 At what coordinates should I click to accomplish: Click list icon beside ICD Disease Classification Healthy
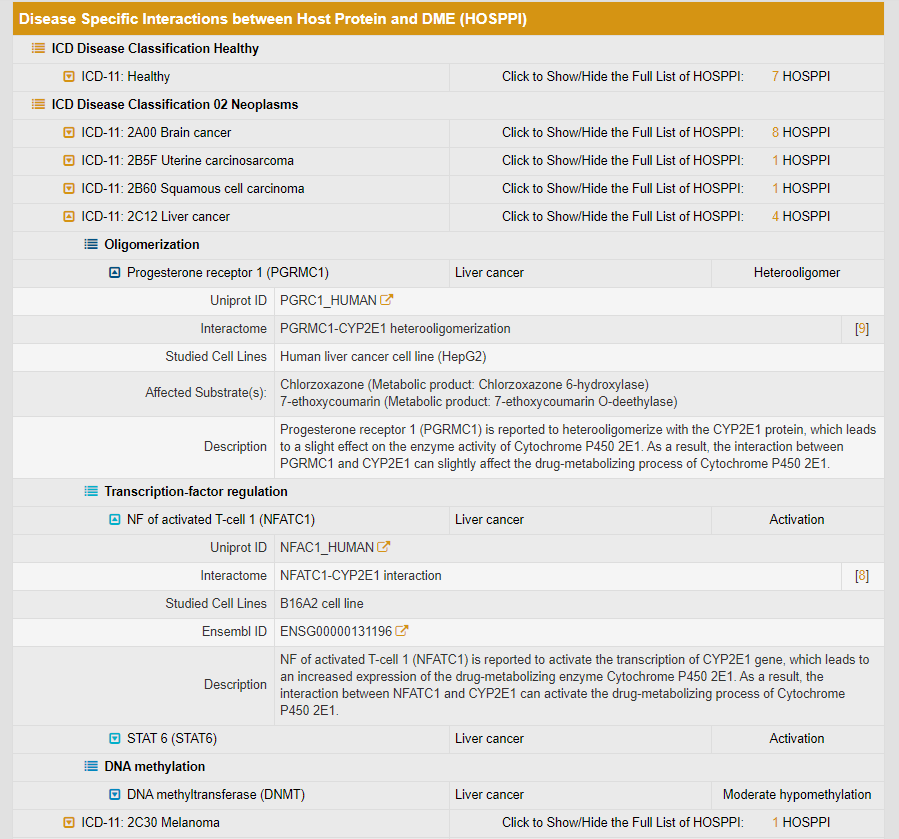pos(38,48)
